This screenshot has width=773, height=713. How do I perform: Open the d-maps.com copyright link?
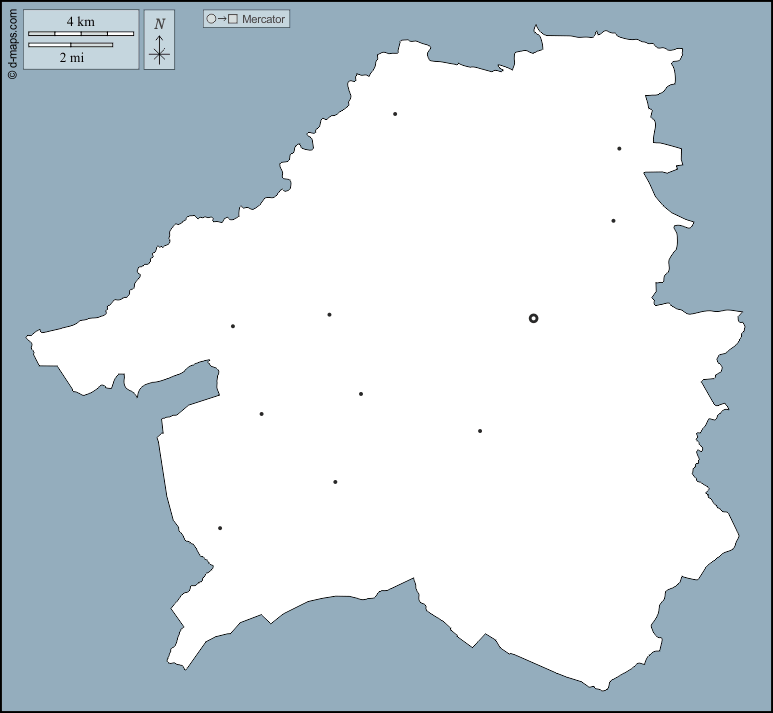click(11, 40)
